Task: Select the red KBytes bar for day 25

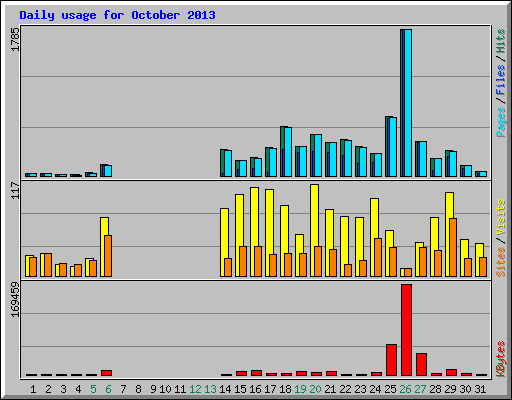Action: coord(391,360)
